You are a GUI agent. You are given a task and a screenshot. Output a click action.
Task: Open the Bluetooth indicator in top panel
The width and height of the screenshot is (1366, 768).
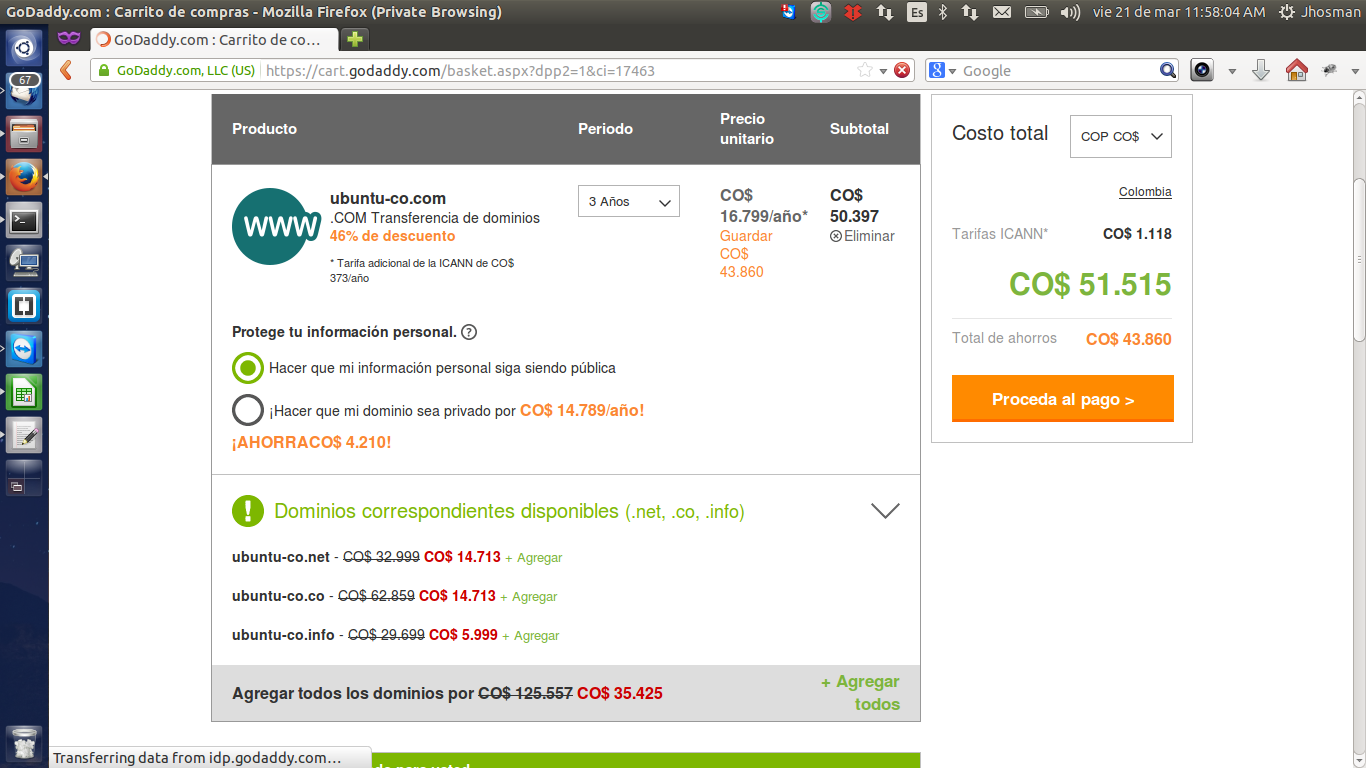pos(943,12)
